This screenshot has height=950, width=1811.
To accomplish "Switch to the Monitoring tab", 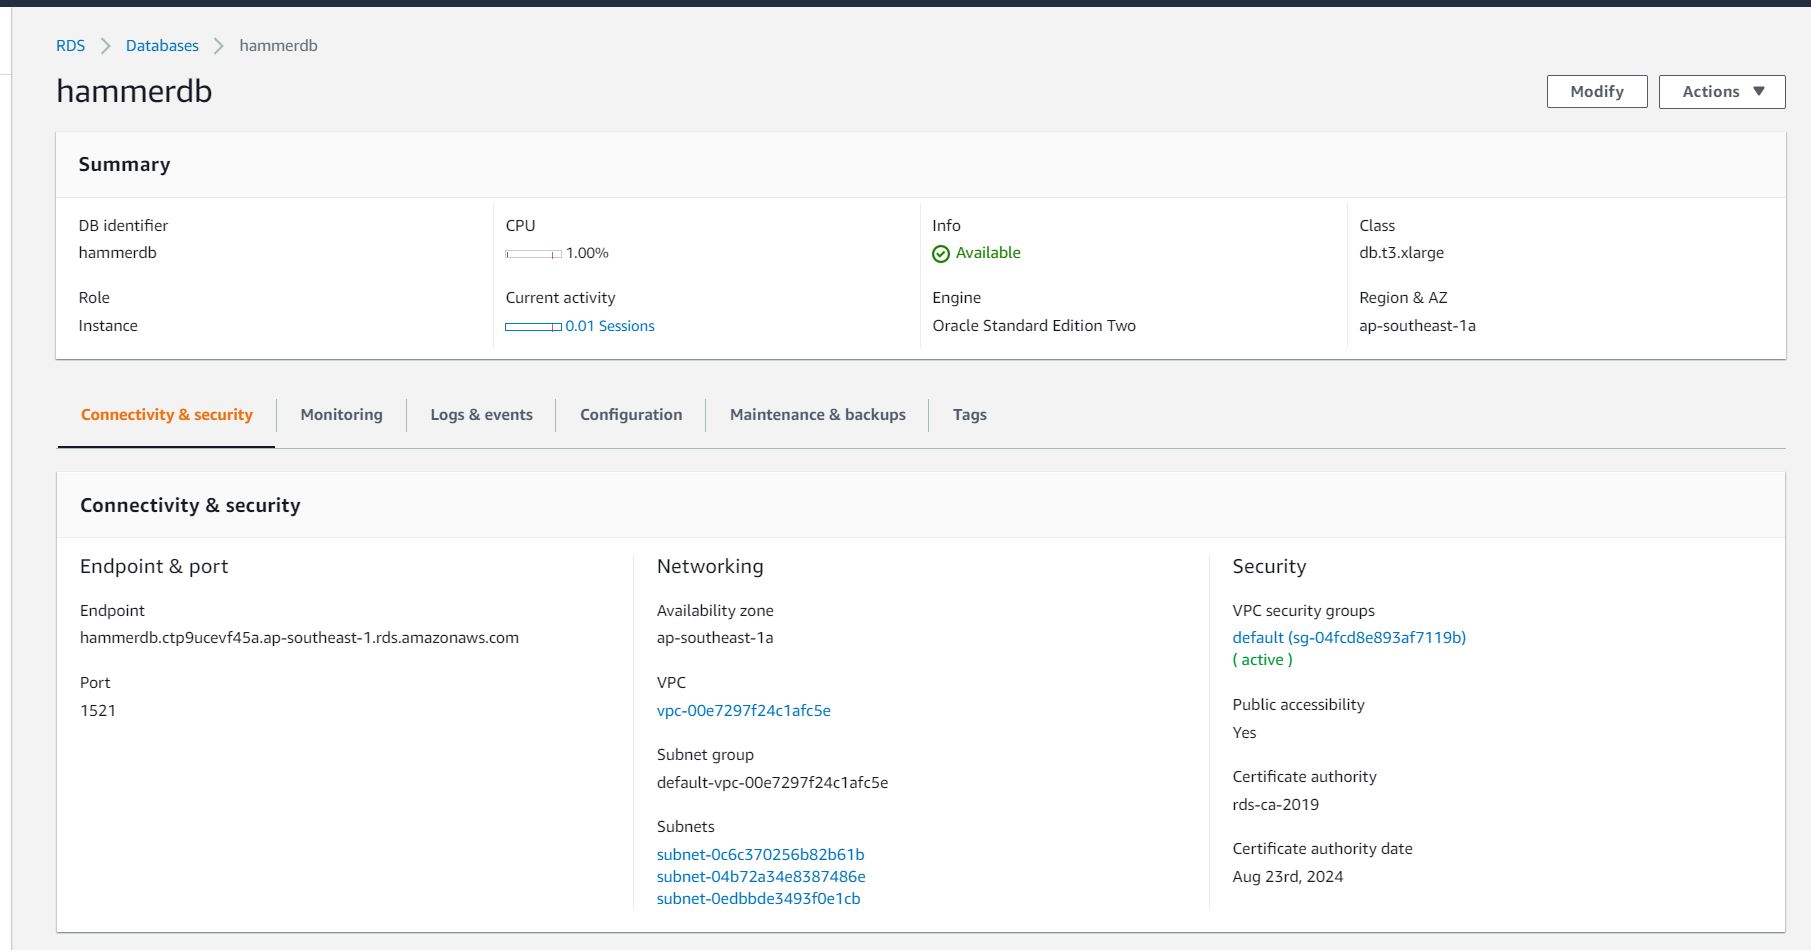I will [x=341, y=415].
